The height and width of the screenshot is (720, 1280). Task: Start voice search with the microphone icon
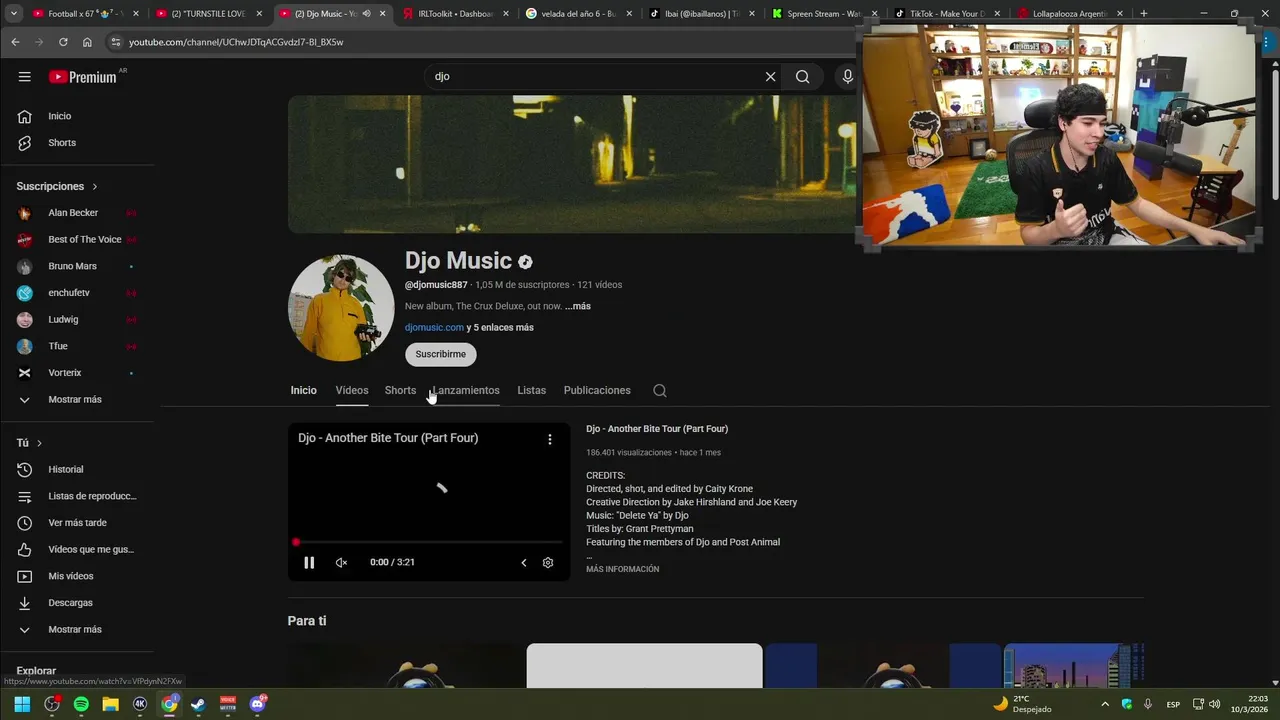[x=847, y=77]
